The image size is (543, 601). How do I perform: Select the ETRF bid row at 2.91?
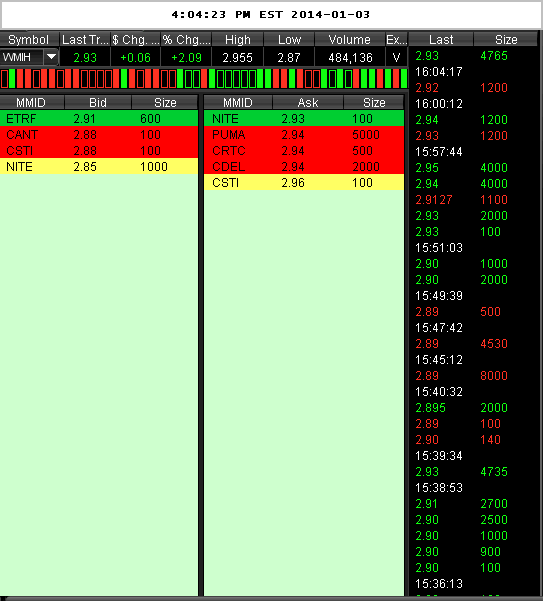[x=99, y=119]
